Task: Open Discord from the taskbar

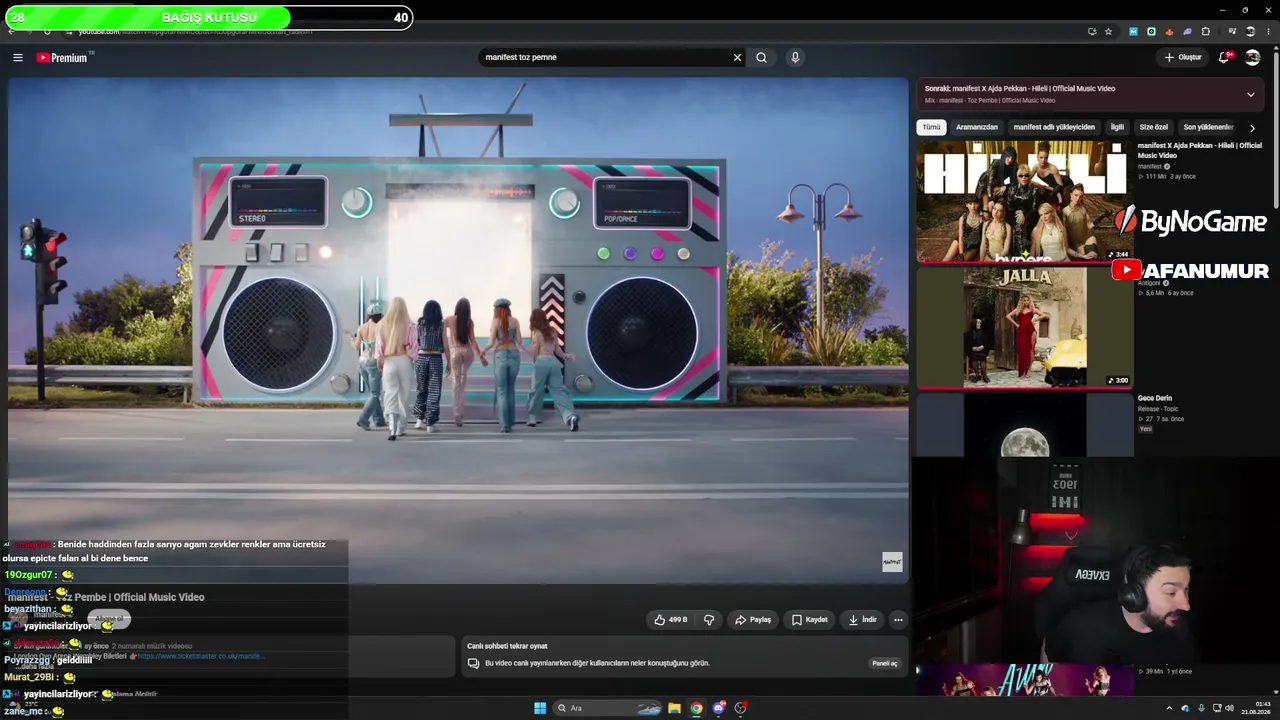Action: coord(718,708)
